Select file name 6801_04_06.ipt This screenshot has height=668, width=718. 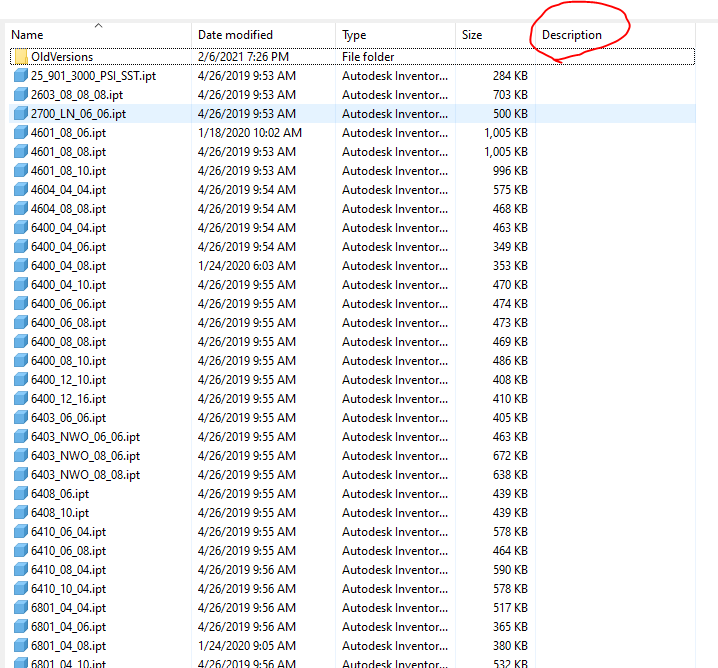pyautogui.click(x=68, y=627)
